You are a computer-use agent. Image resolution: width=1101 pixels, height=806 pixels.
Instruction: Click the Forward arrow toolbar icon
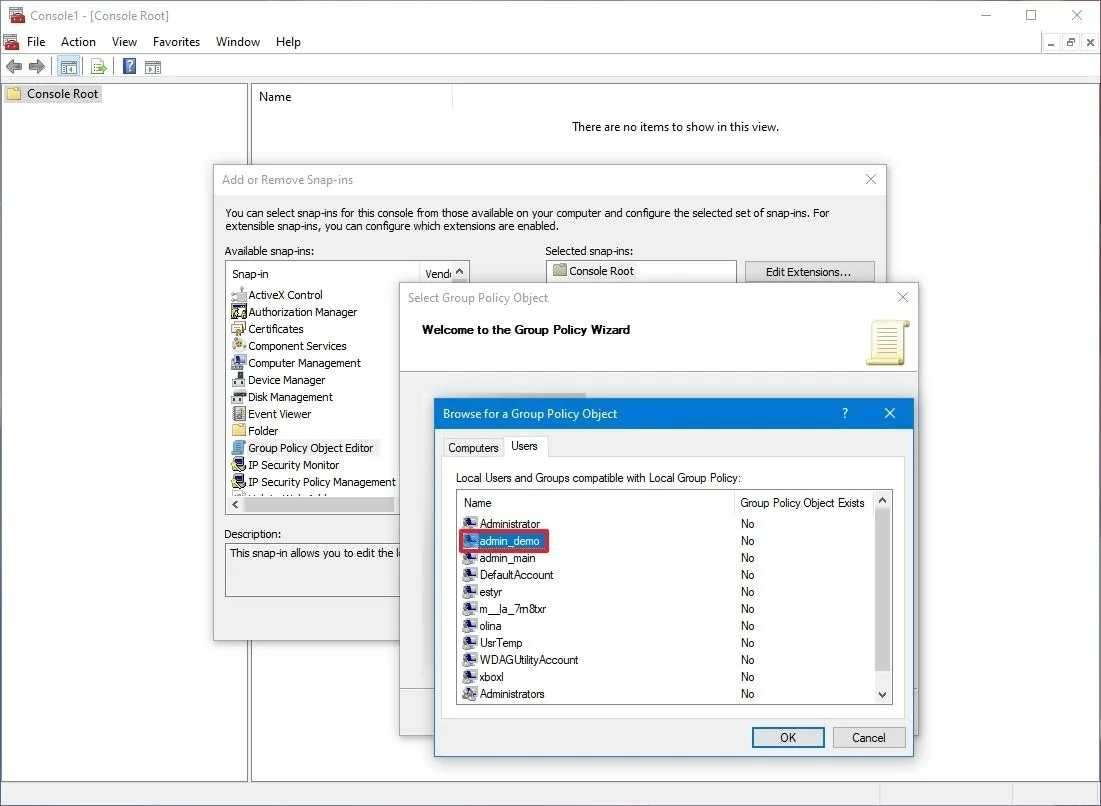coord(37,67)
